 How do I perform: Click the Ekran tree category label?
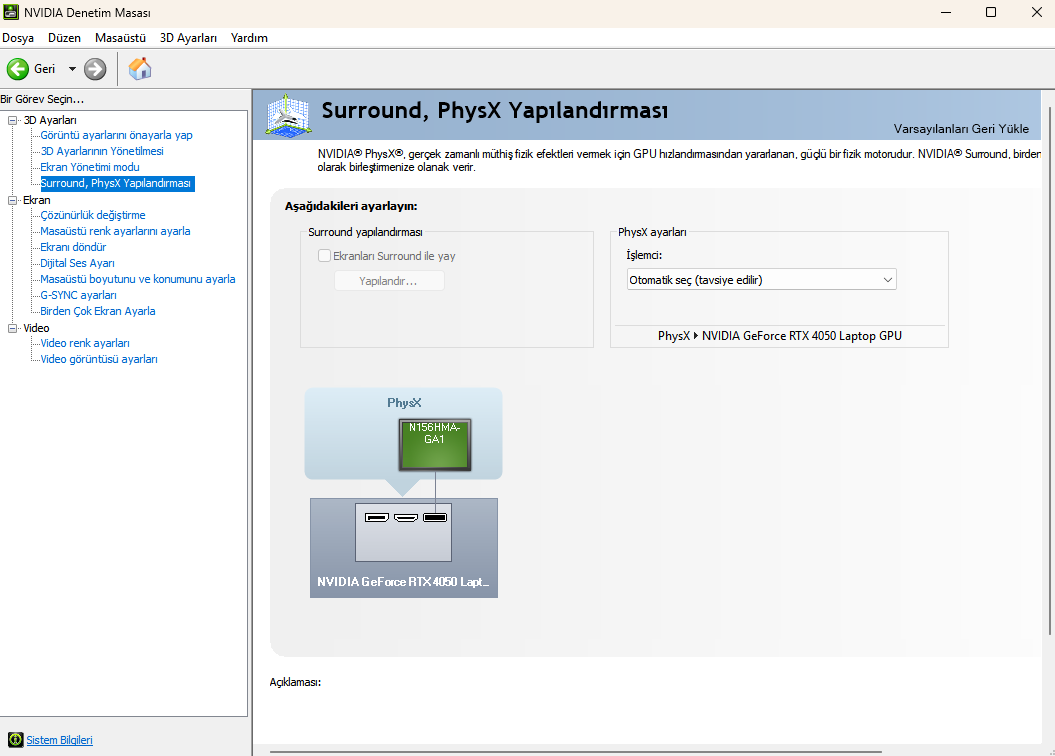(x=36, y=200)
